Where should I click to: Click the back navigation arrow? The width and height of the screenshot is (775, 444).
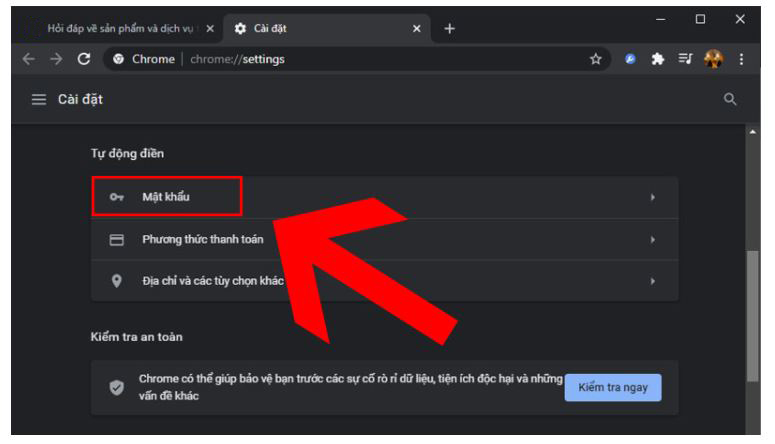tap(28, 59)
